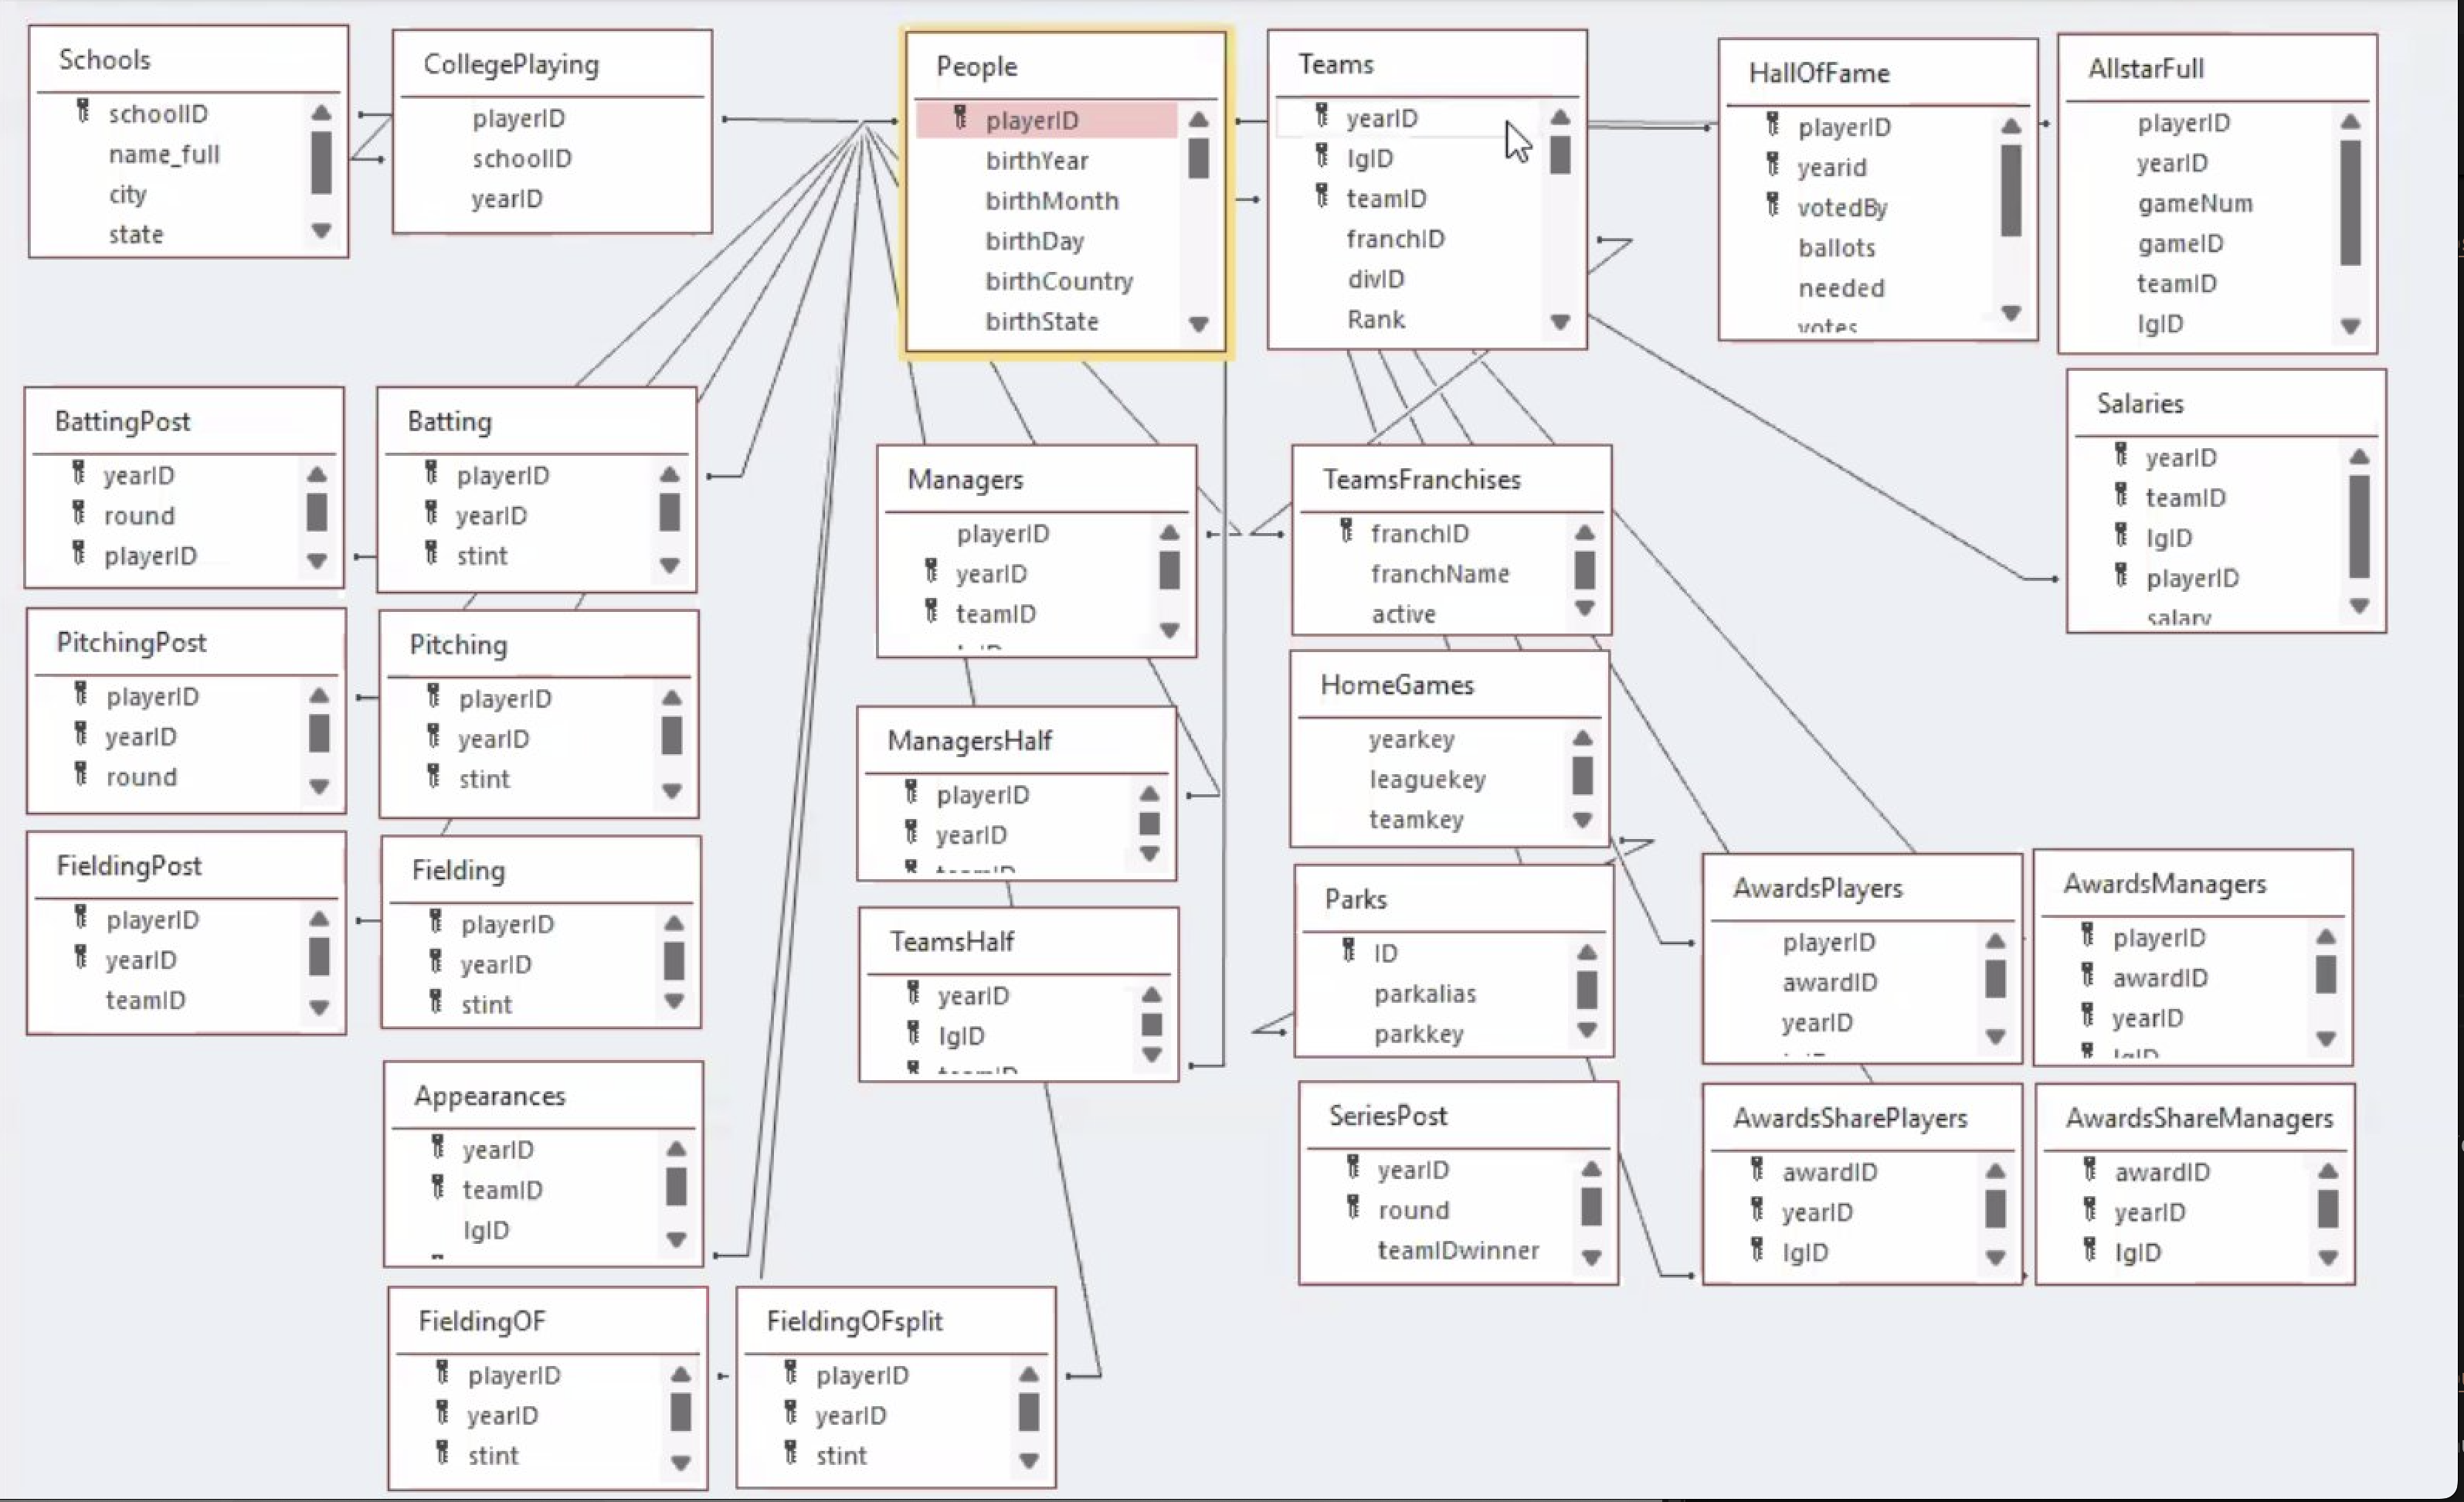Click the scrollbar thumb in the Batting table
The height and width of the screenshot is (1502, 2464).
pos(669,513)
